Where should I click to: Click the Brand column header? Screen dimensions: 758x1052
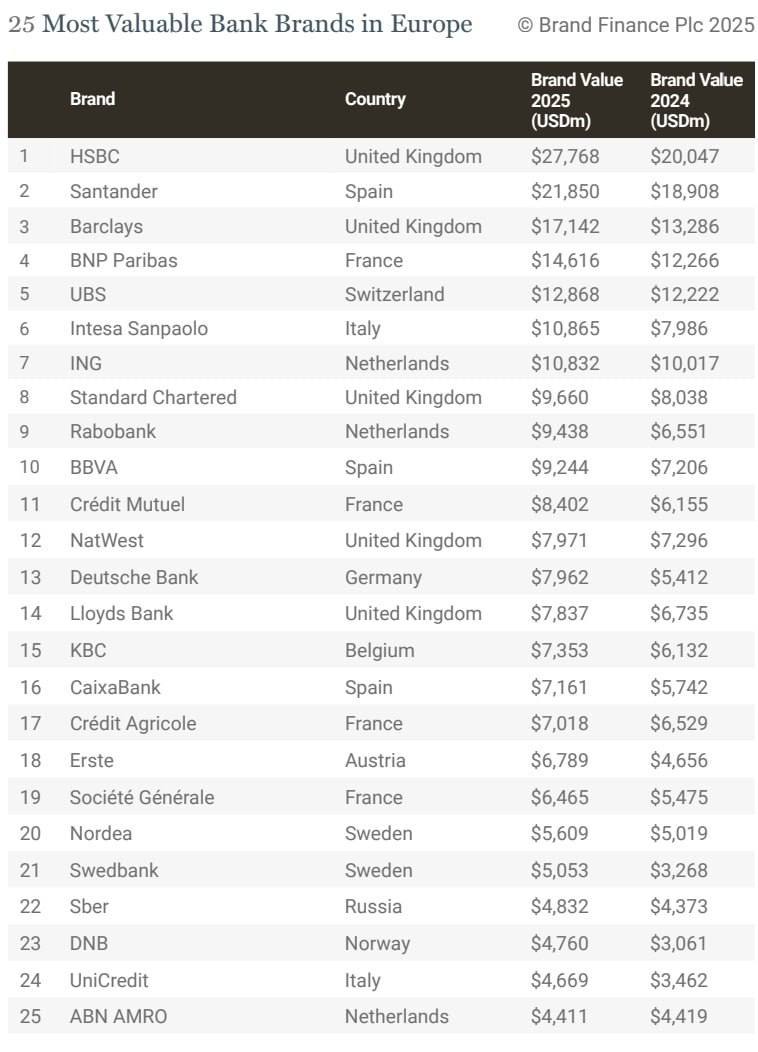(92, 99)
